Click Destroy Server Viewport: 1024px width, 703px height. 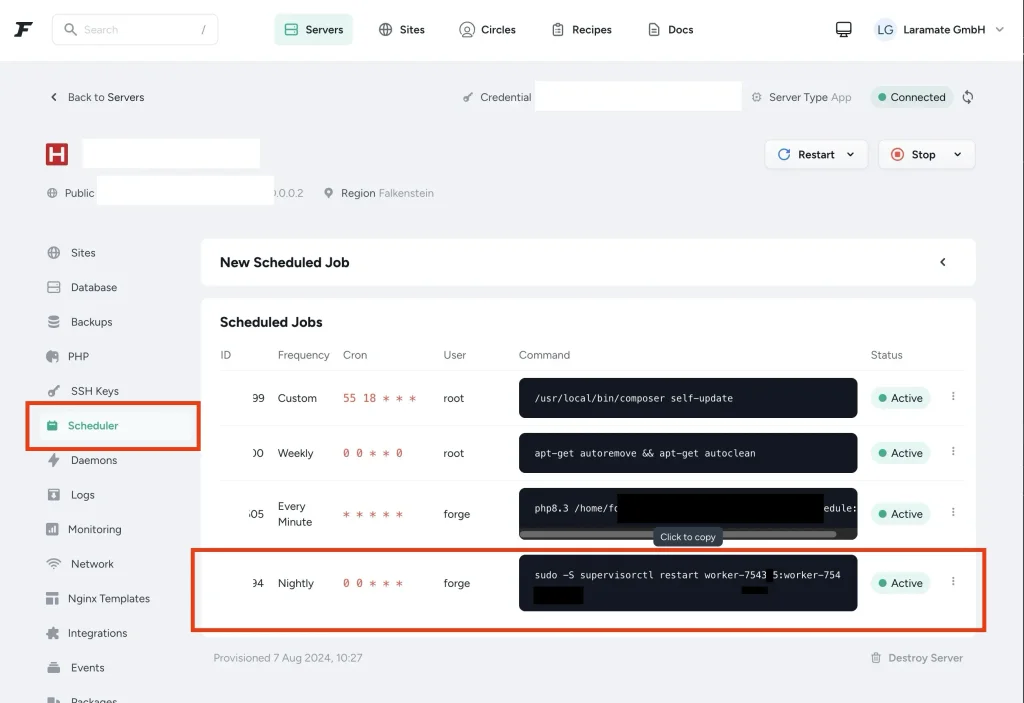(925, 658)
